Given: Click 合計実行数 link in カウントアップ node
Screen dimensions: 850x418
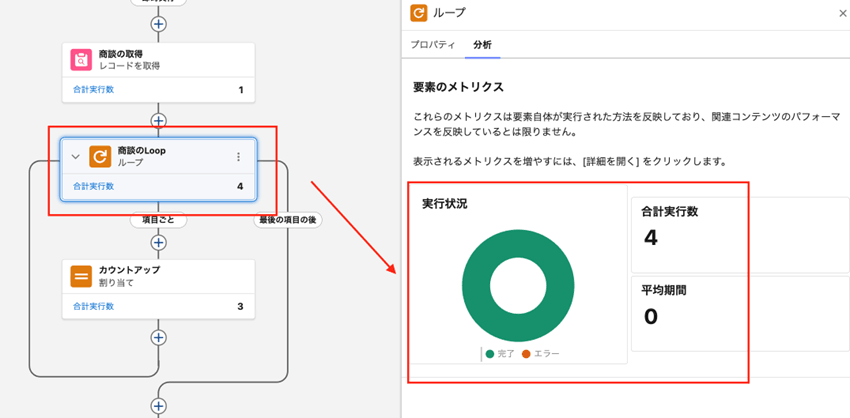Looking at the screenshot, I should [x=93, y=306].
